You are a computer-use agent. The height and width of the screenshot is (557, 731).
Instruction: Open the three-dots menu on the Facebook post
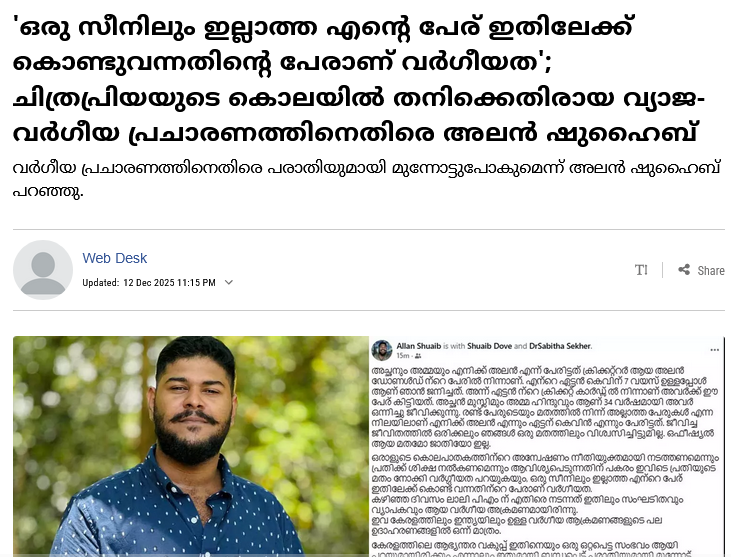(714, 350)
